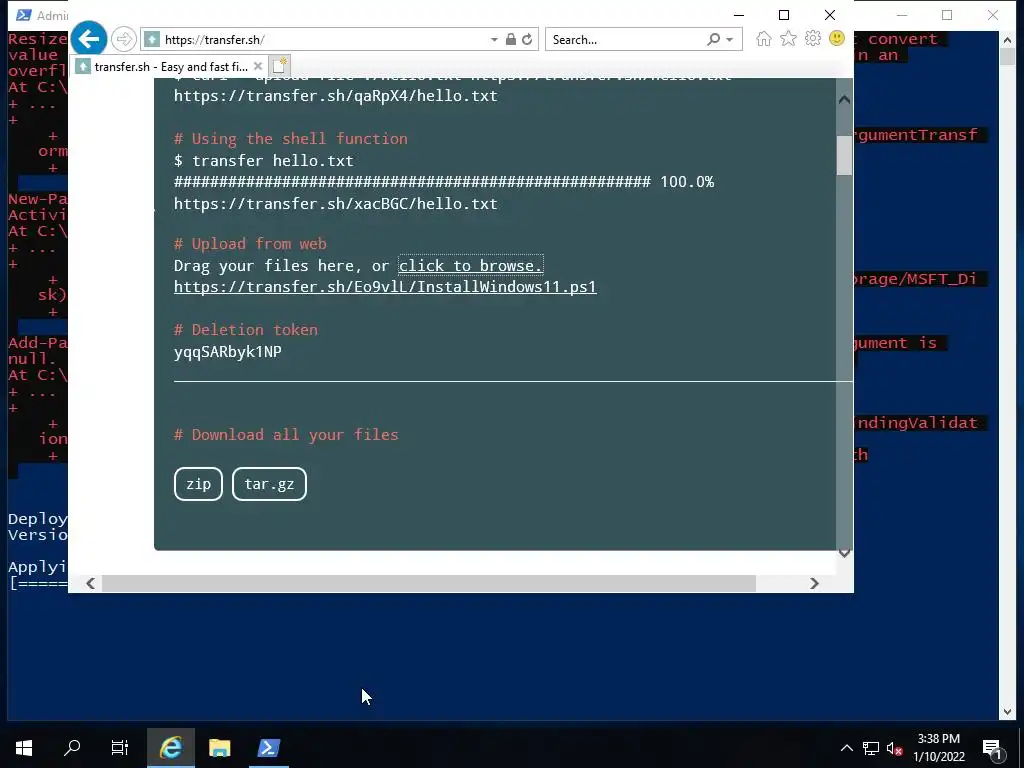Open Task View on the taskbar
The width and height of the screenshot is (1024, 768).
click(x=120, y=748)
